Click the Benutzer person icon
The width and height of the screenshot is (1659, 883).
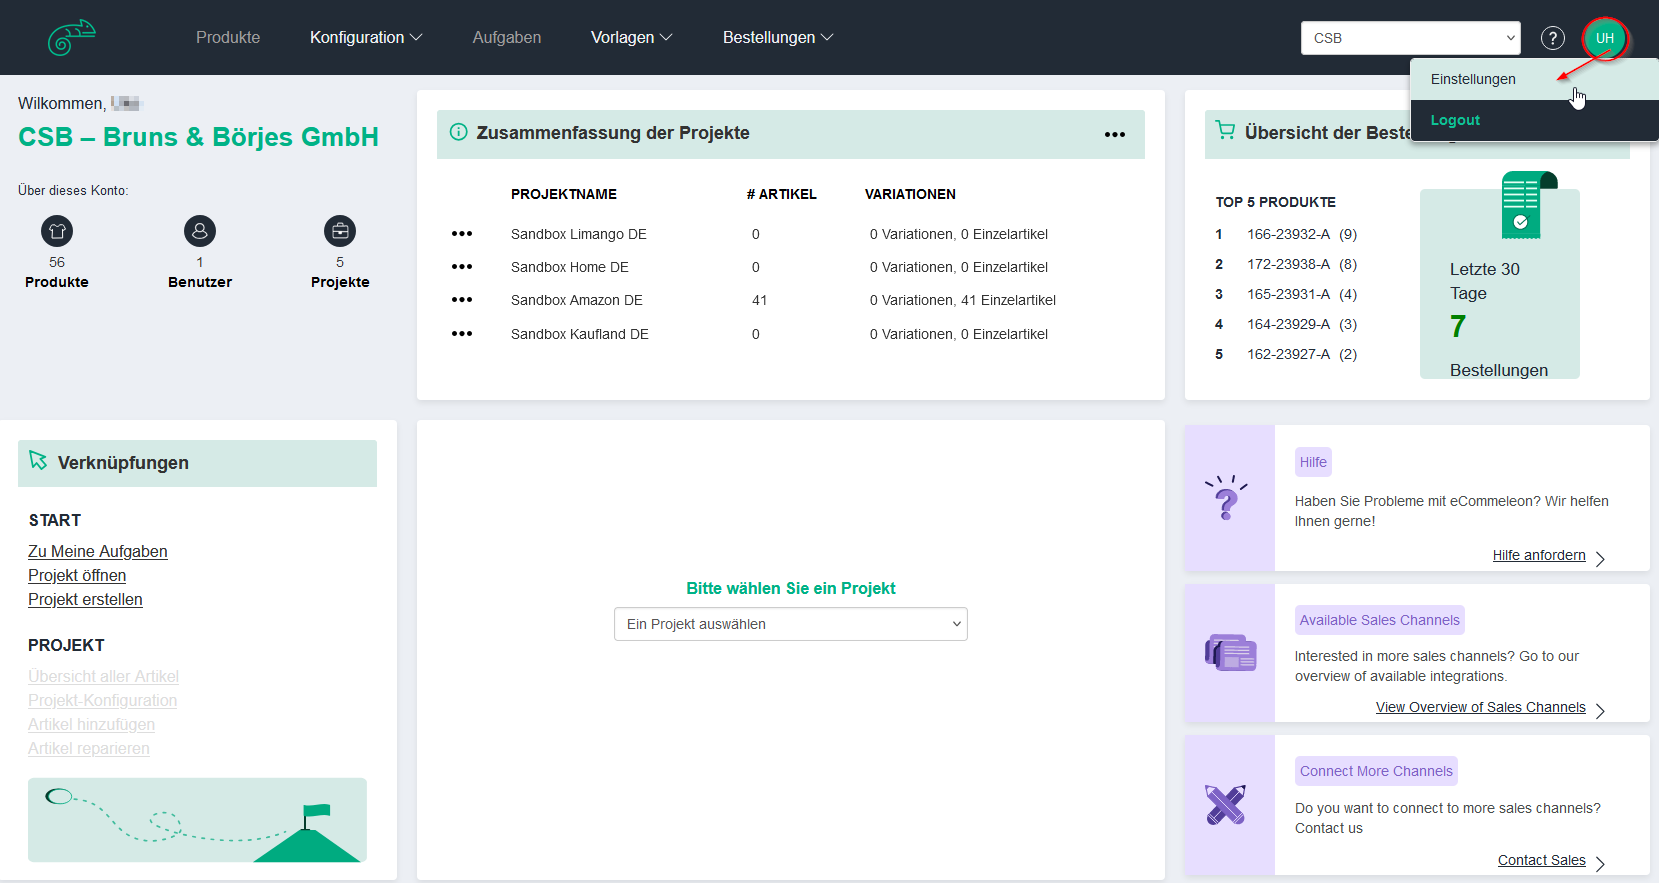200,231
